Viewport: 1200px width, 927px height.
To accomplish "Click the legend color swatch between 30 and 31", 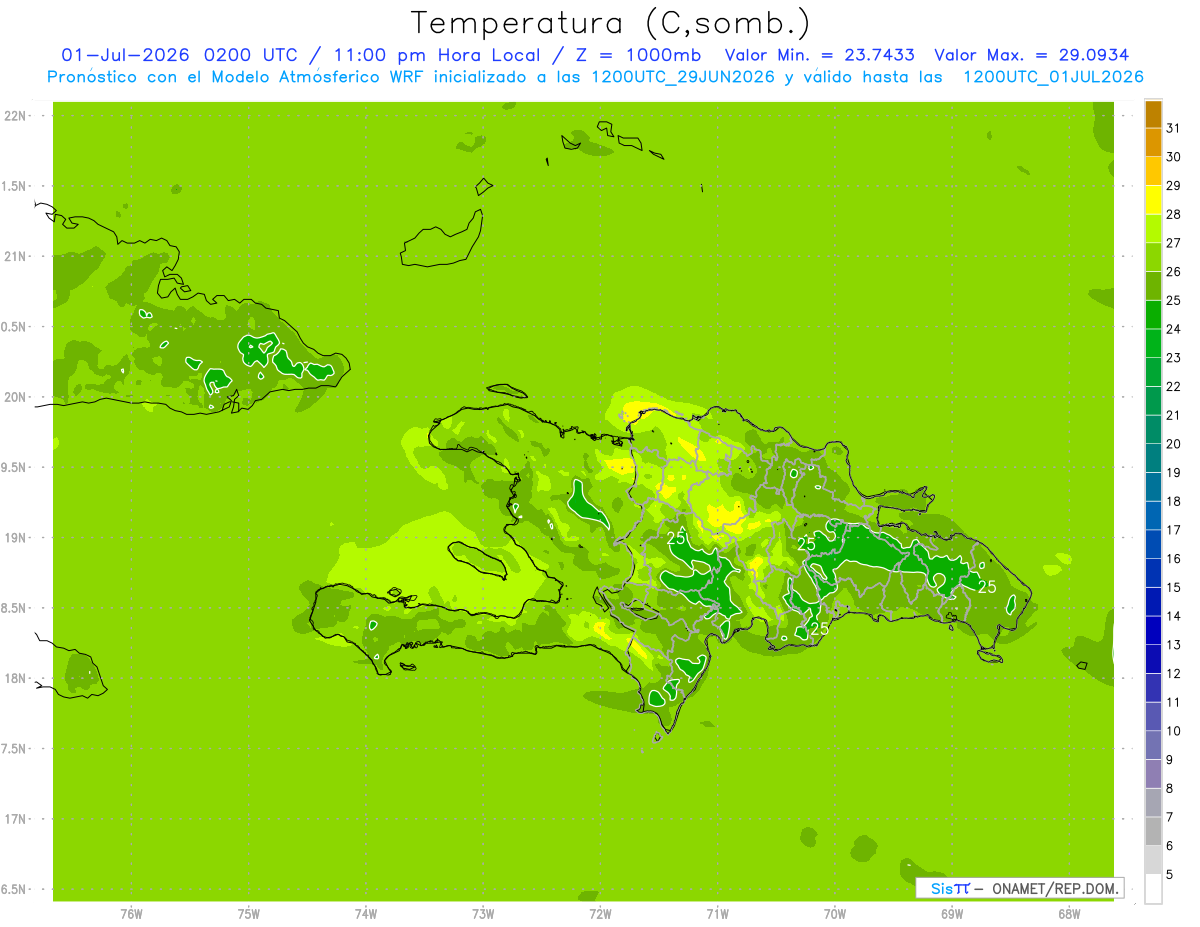I will click(x=1153, y=143).
